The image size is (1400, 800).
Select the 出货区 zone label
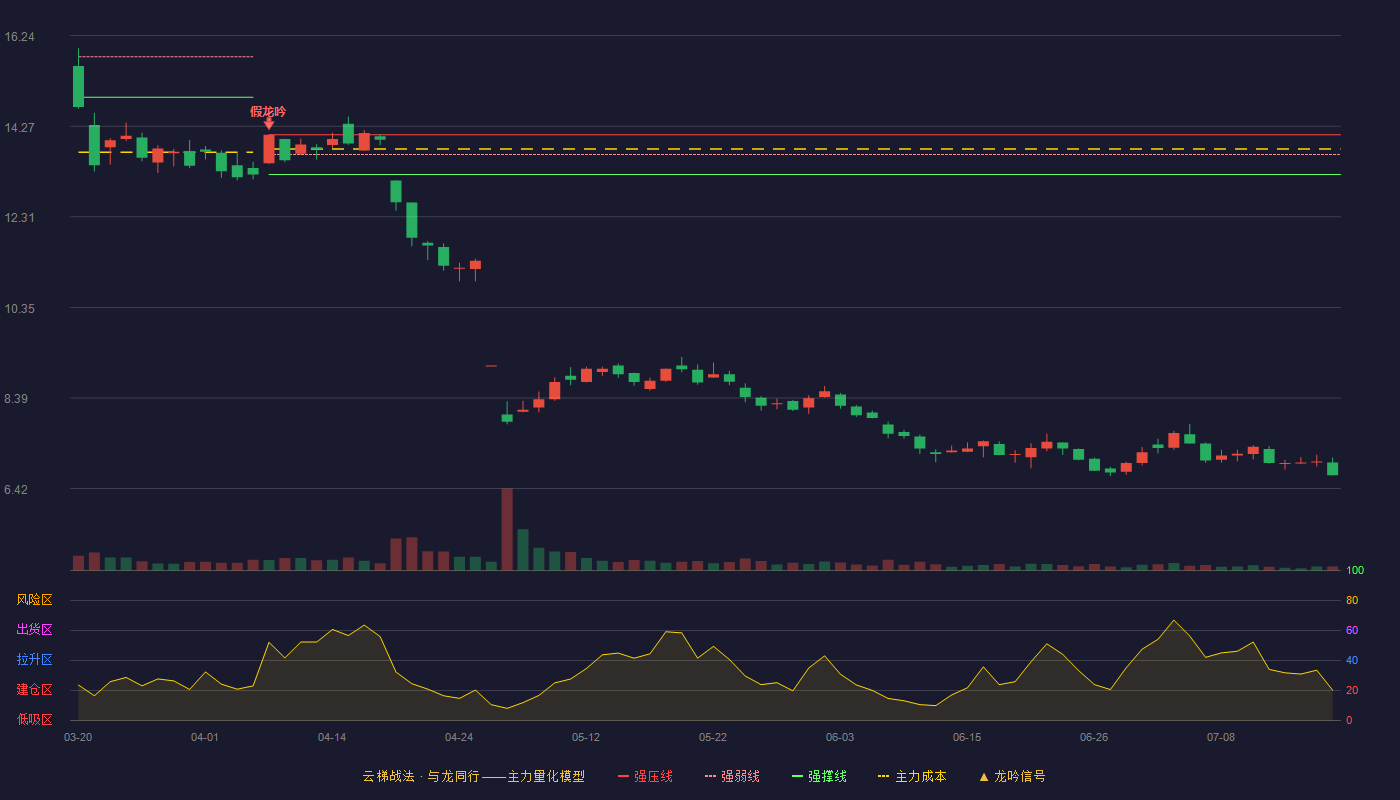point(34,630)
